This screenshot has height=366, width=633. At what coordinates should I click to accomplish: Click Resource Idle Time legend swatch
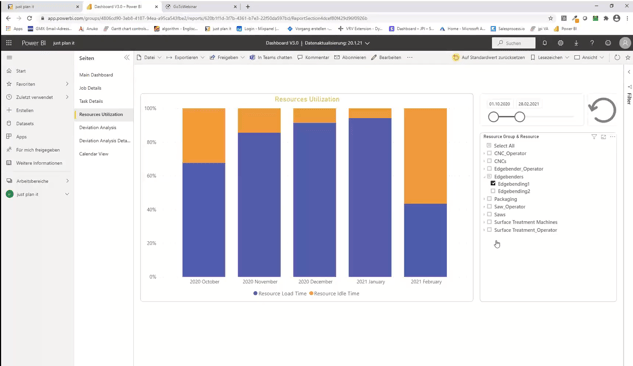tap(311, 293)
